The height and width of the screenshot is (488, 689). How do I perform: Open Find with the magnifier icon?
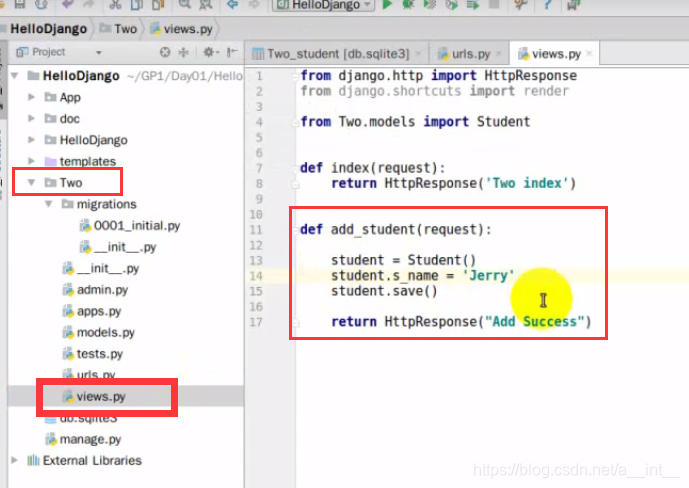pos(185,4)
